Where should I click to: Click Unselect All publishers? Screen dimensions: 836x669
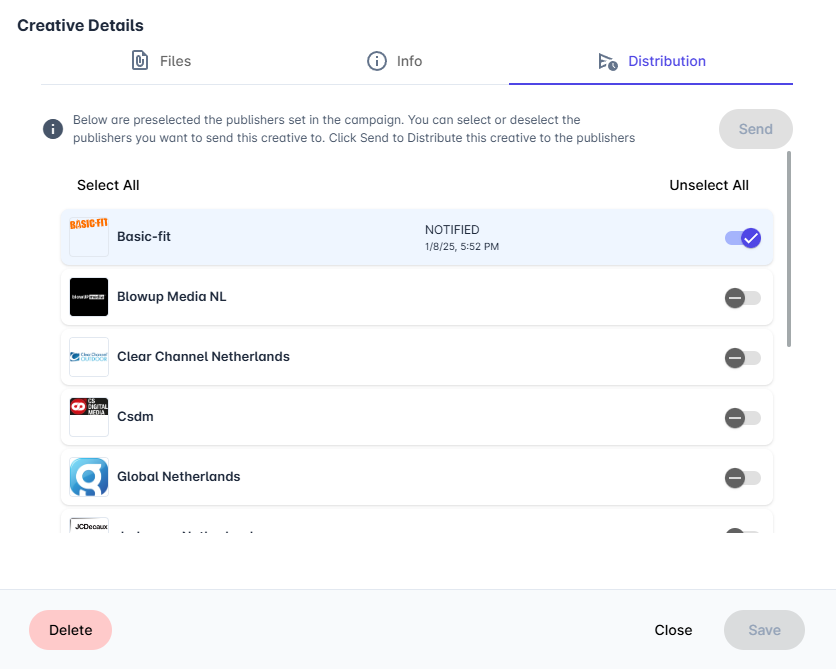pos(709,185)
